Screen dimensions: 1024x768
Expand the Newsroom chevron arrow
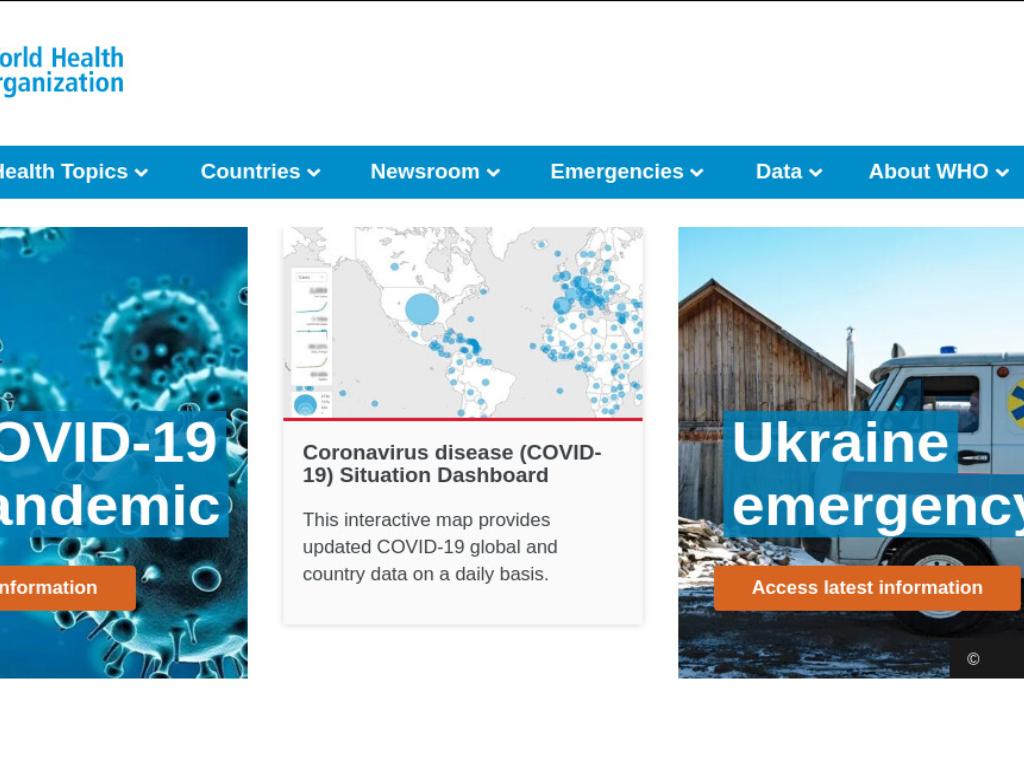click(494, 172)
